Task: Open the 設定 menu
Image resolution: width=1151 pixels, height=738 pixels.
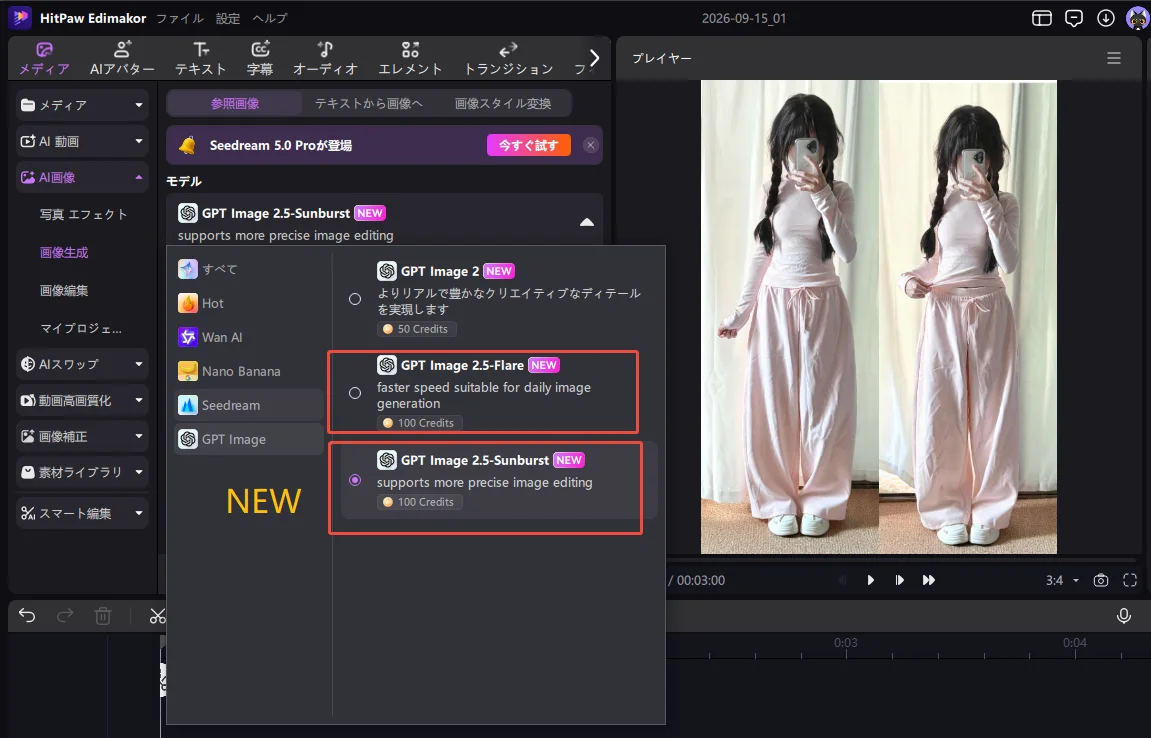Action: pos(228,18)
